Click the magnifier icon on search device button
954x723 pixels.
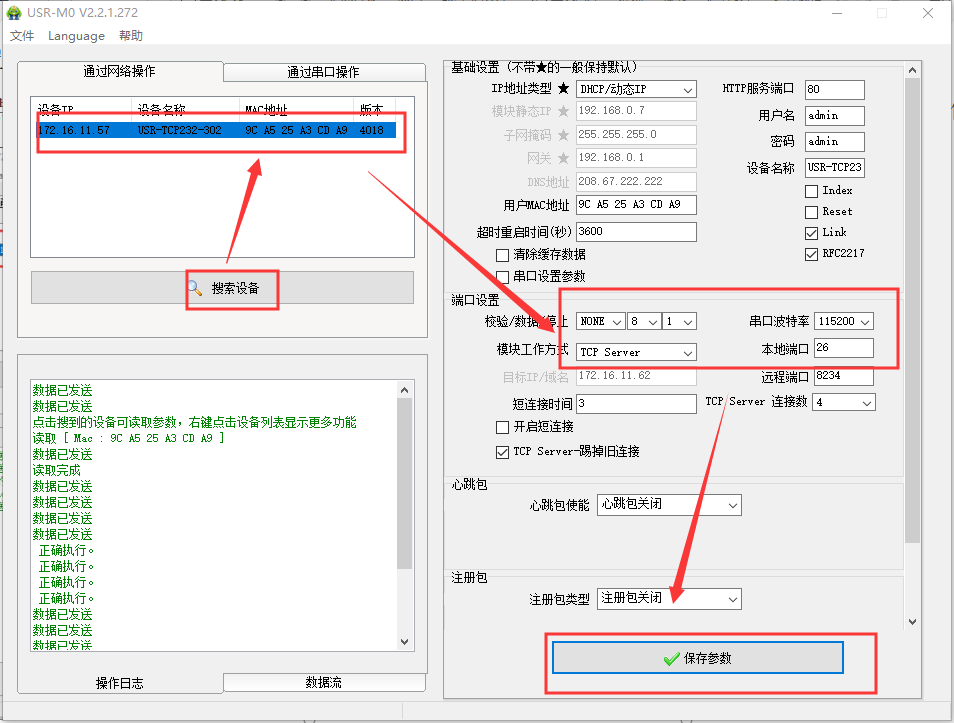pos(195,288)
